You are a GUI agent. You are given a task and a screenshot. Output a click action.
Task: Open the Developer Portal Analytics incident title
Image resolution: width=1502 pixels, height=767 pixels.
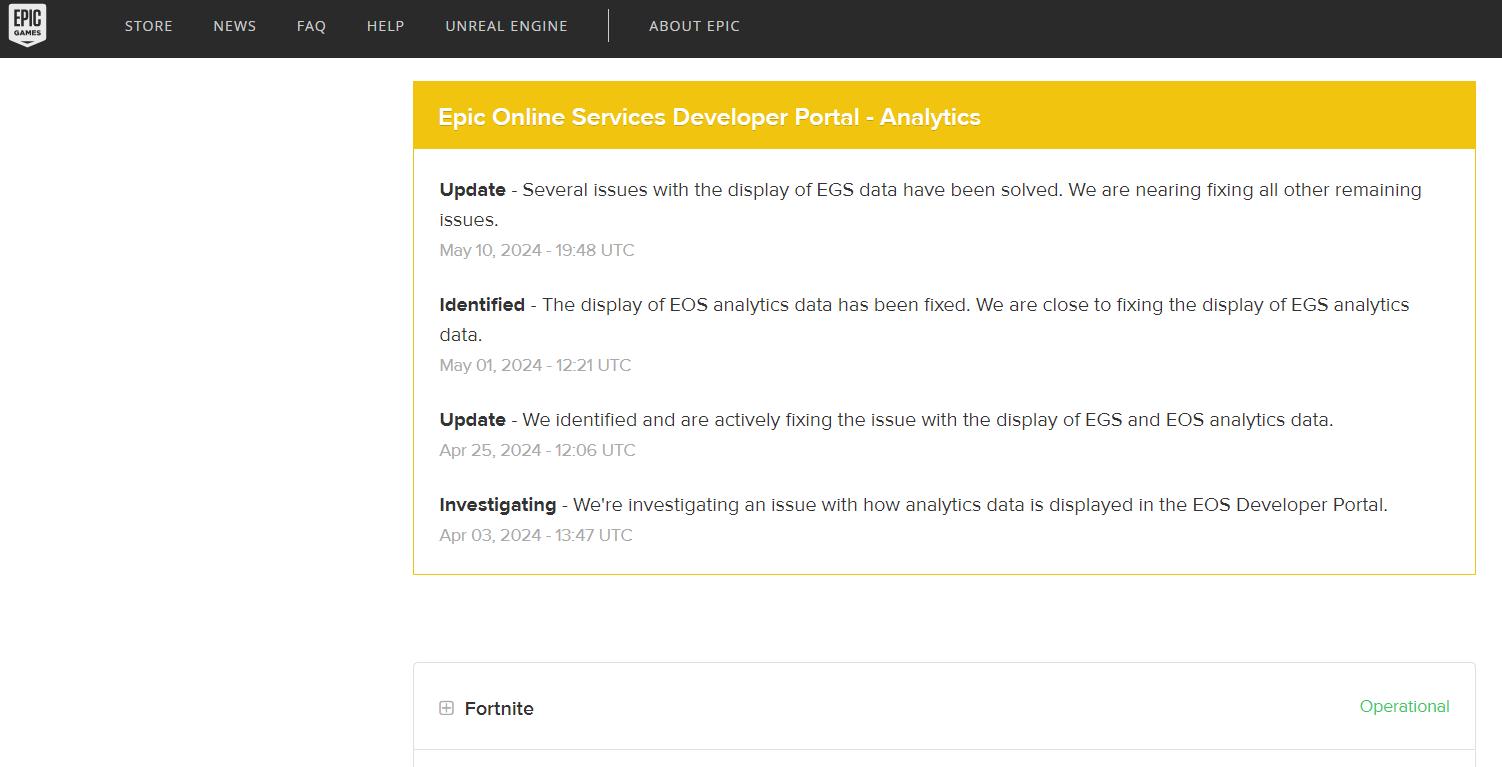(708, 117)
